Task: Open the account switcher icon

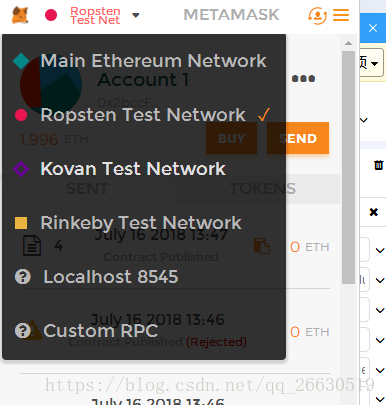Action: tap(317, 15)
